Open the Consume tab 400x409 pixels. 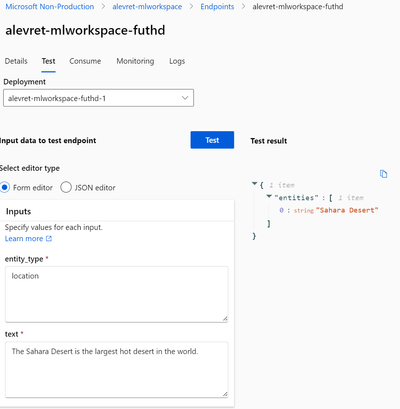coord(85,61)
